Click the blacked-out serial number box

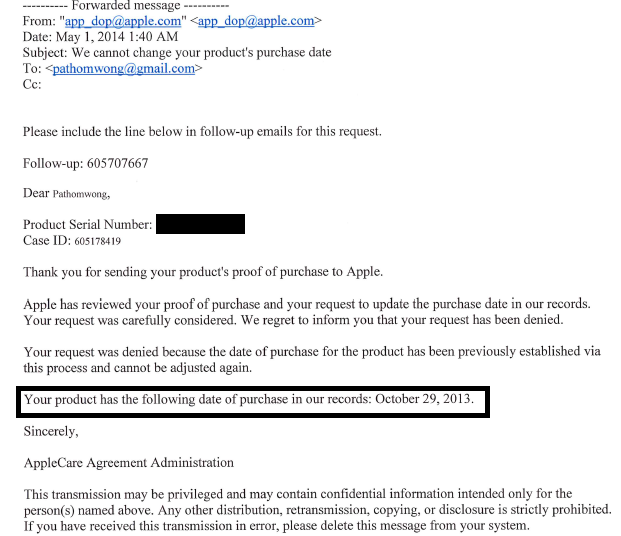coord(200,224)
